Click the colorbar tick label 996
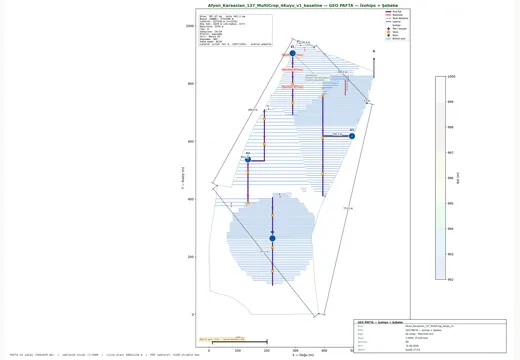The image size is (520, 360). 450,178
